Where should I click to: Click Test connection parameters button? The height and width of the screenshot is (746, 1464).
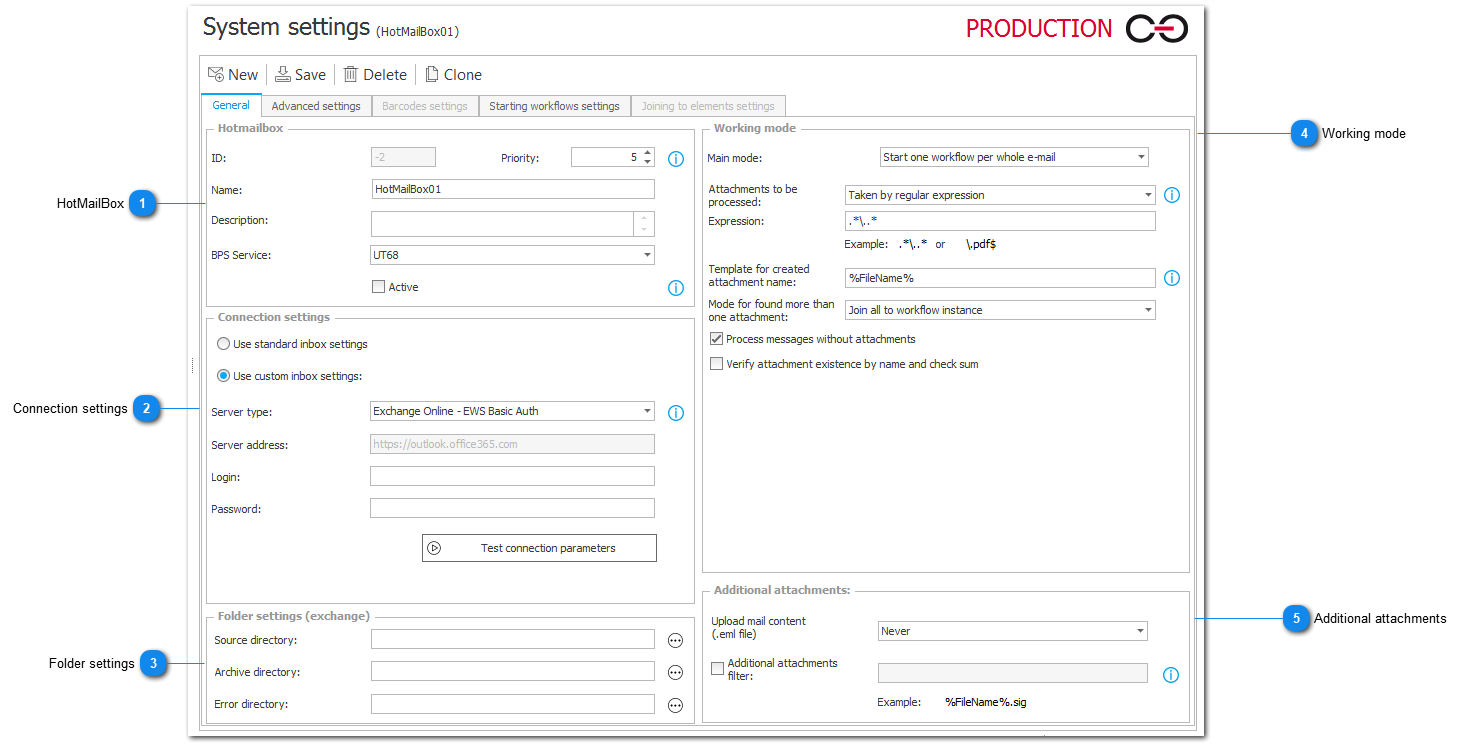[x=539, y=548]
